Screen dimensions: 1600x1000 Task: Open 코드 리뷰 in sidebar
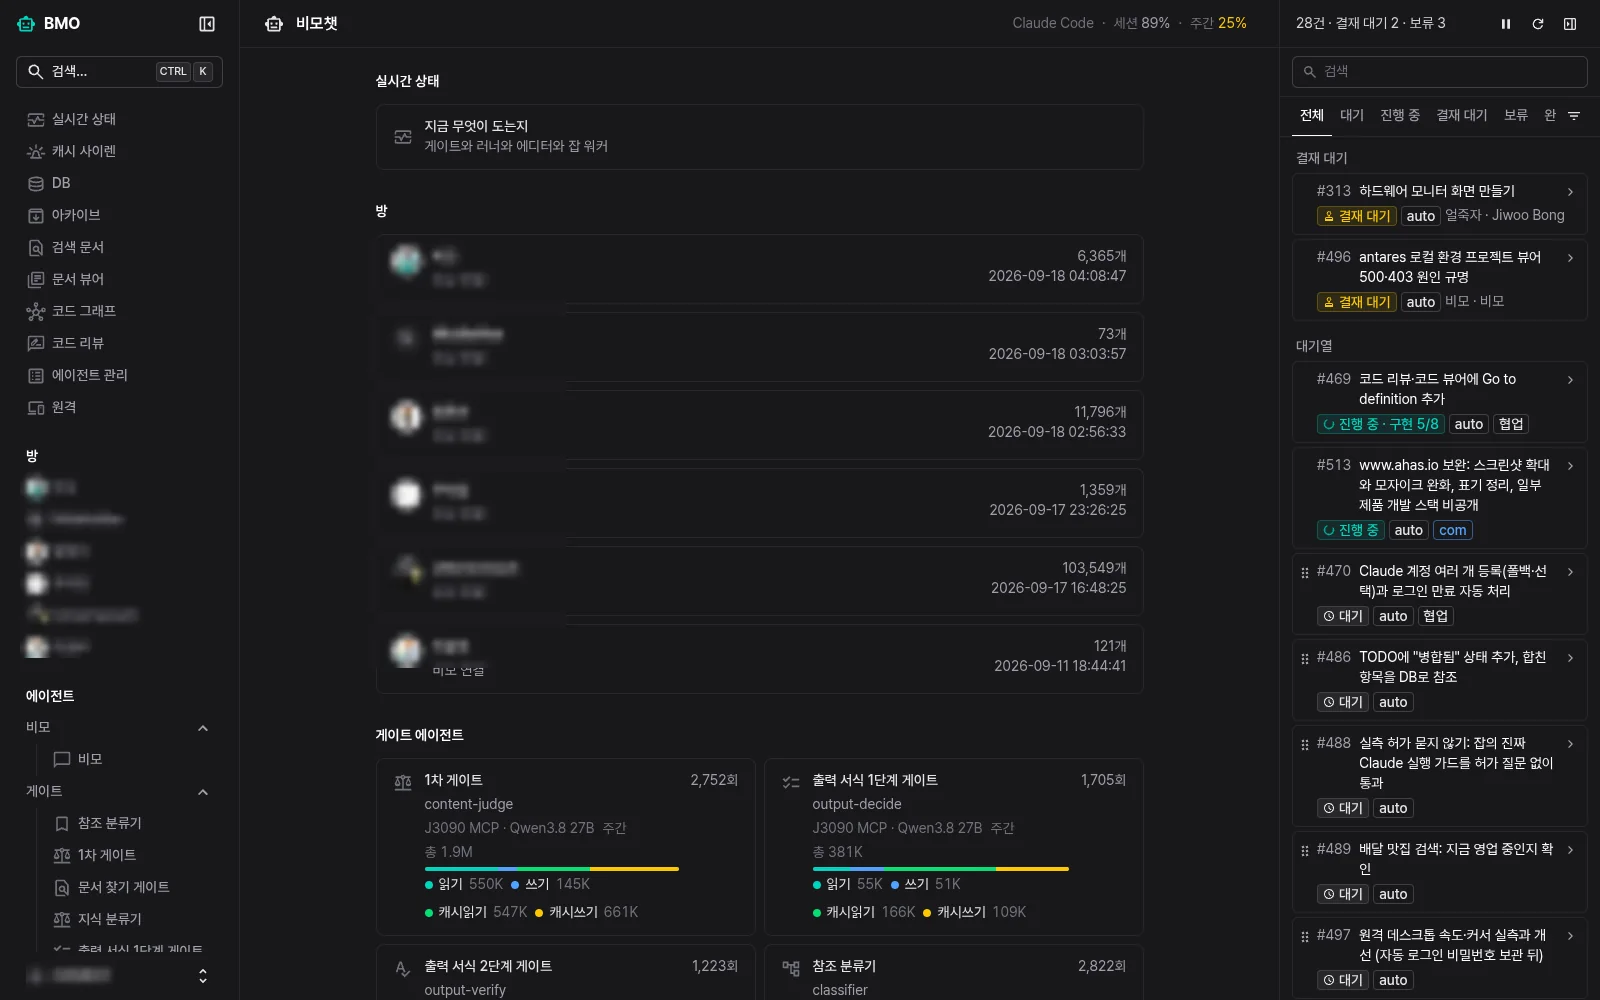[119, 343]
